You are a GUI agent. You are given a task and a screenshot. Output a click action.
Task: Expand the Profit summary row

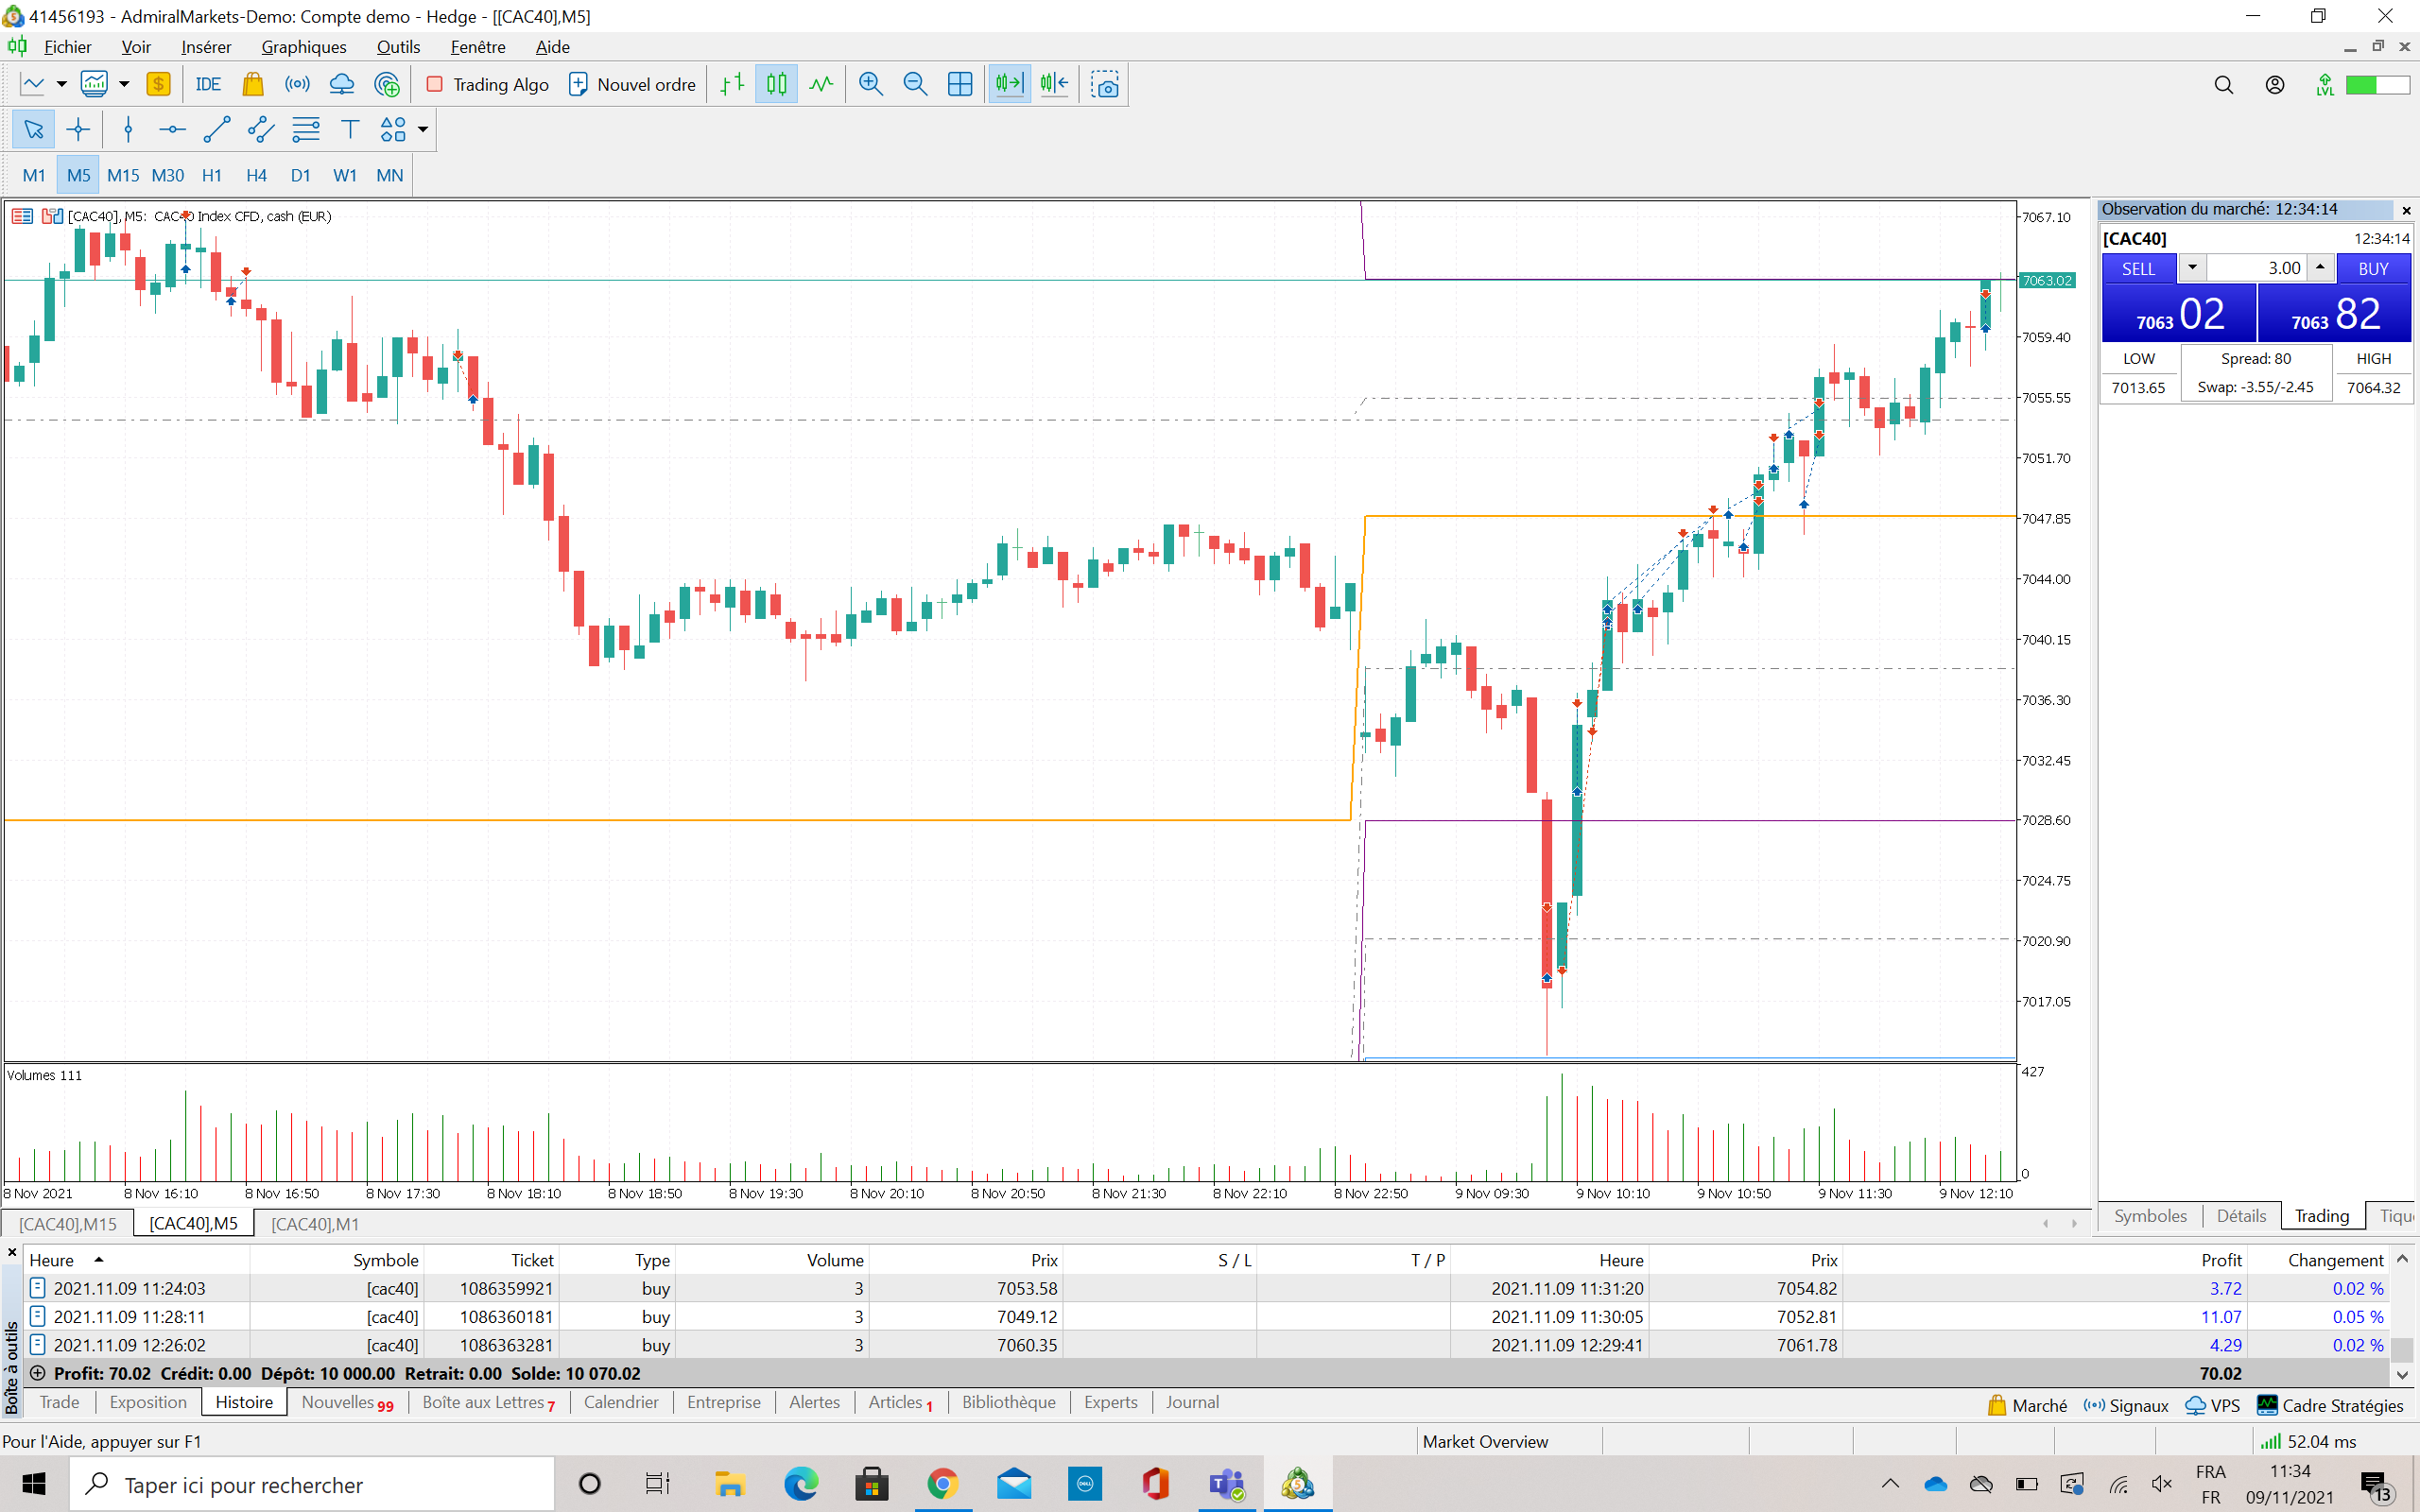click(x=38, y=1373)
